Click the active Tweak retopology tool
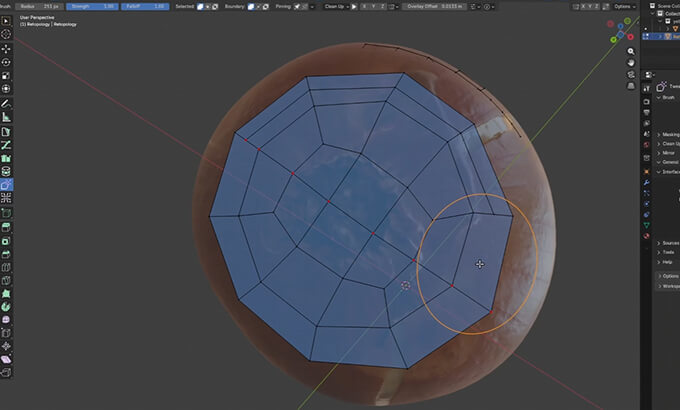 7,185
